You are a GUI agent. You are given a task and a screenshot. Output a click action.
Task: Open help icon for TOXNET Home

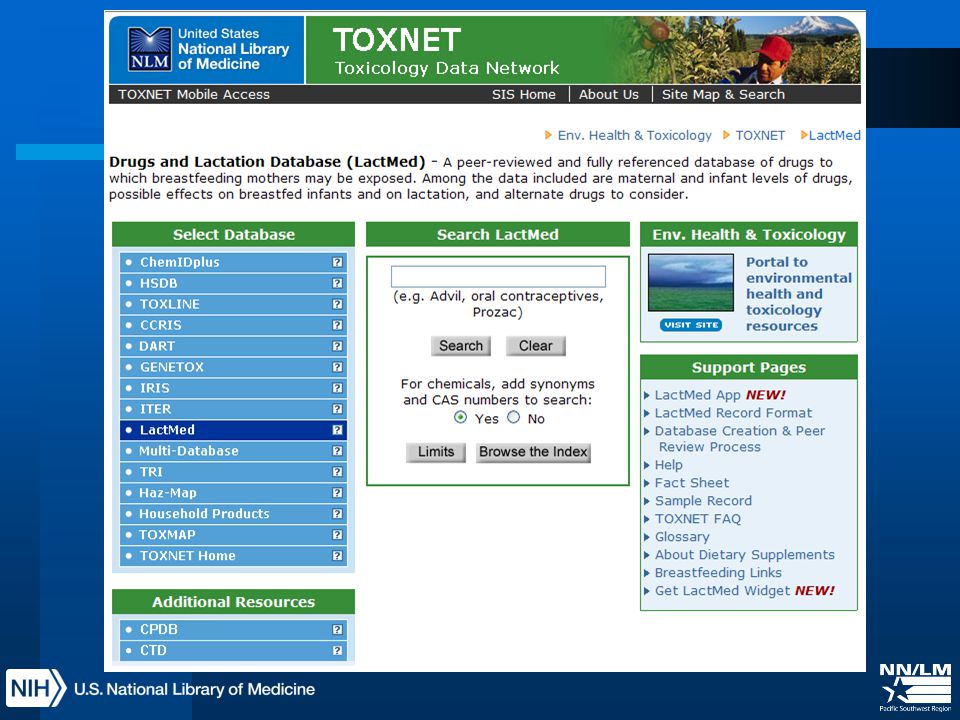[337, 556]
